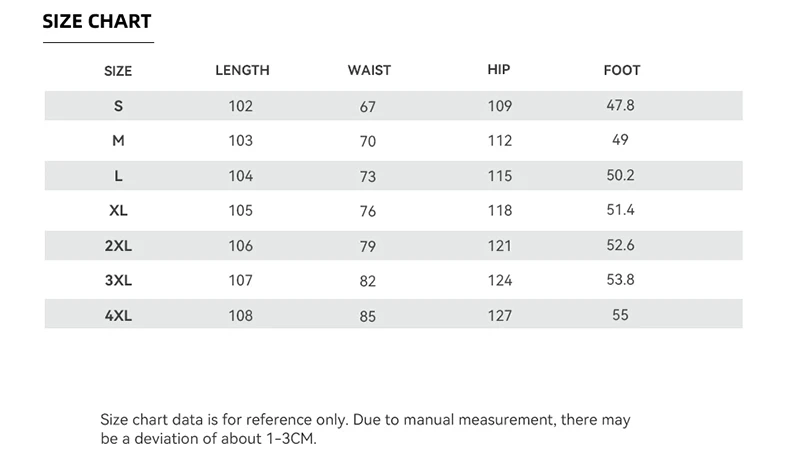Click foot value 47.8 for size S
The image size is (790, 451).
click(x=621, y=105)
